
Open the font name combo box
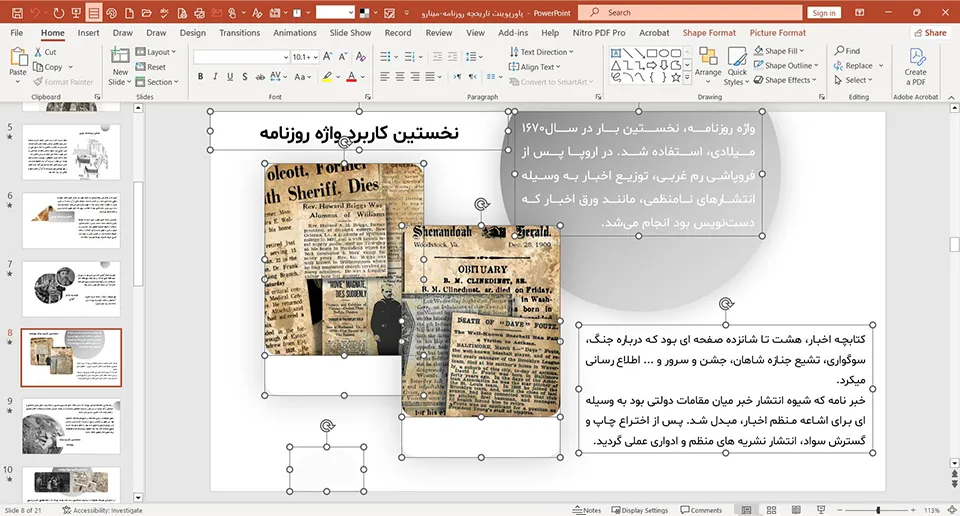coord(241,57)
